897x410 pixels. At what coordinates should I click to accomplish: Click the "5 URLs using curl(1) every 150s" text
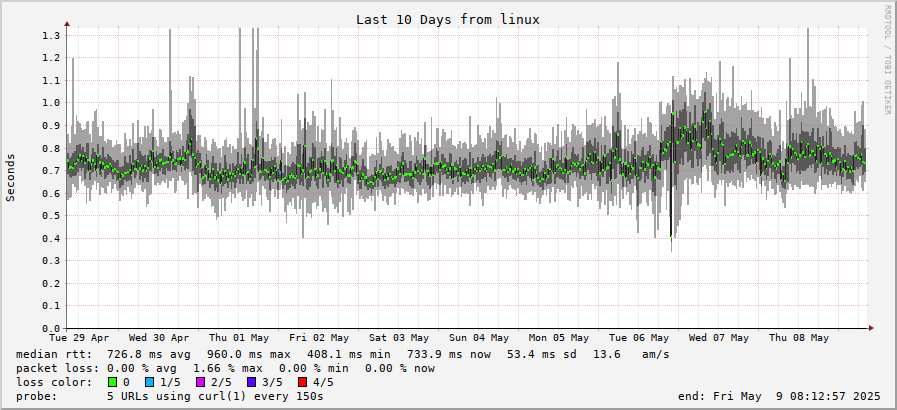(x=215, y=396)
